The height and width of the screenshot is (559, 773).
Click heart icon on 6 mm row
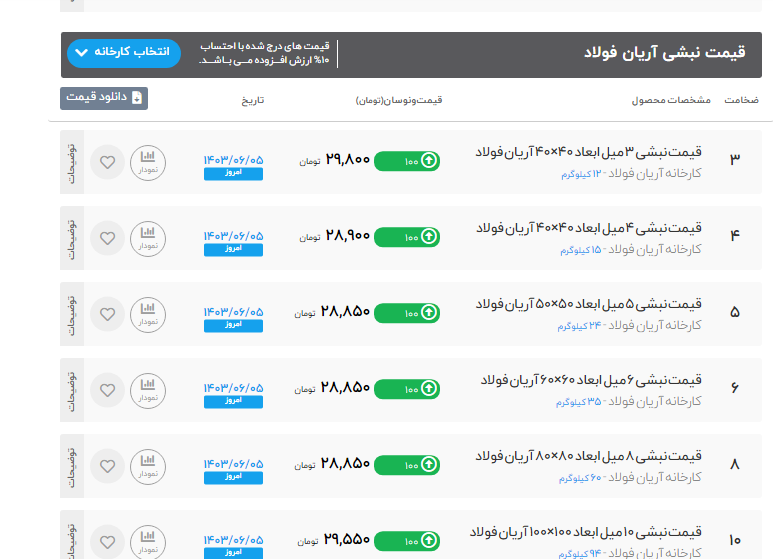point(107,390)
